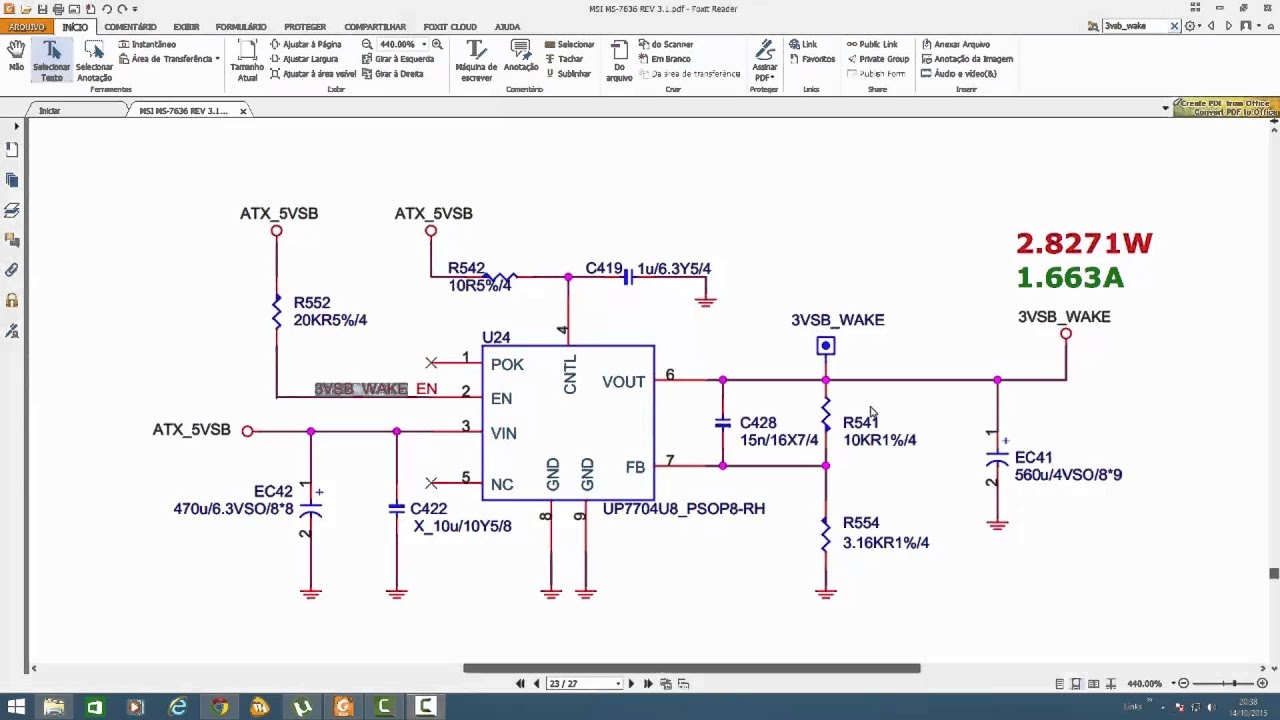
Task: Switch to the COMPARTILHAR ribbon tab
Action: click(375, 27)
